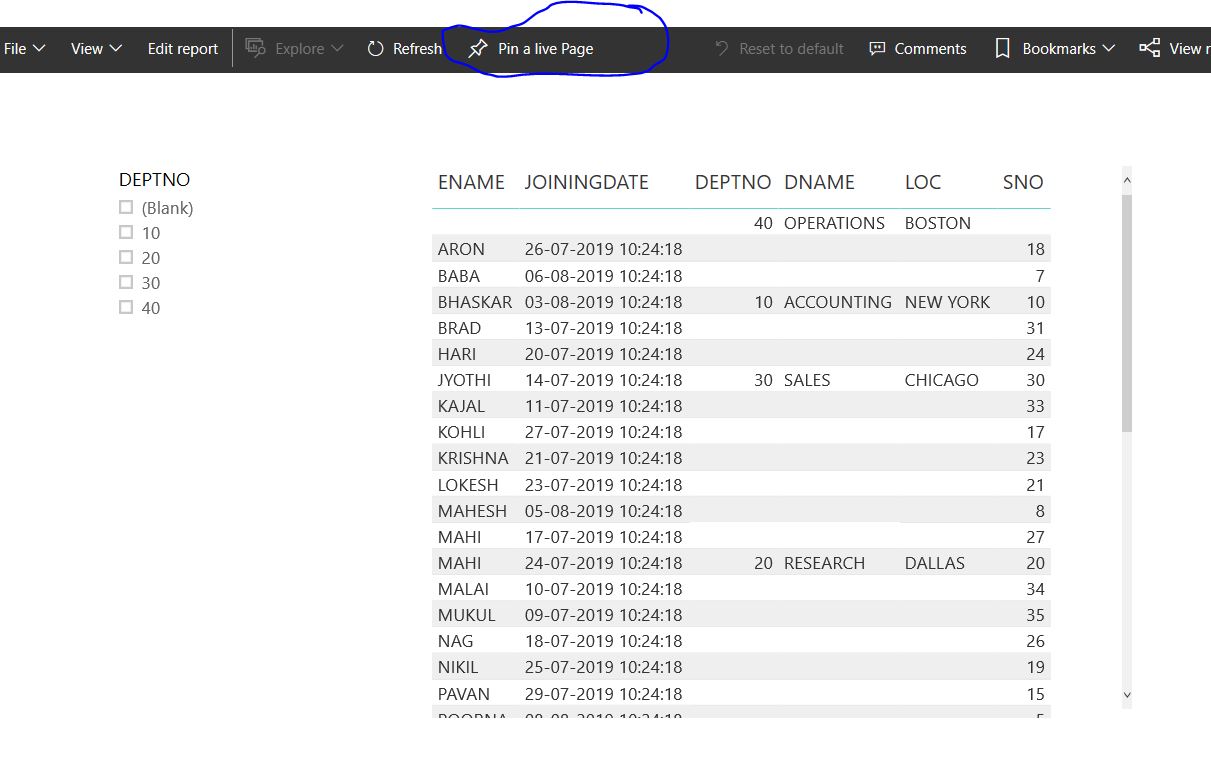The height and width of the screenshot is (783, 1211).
Task: Expand the View menu chevron
Action: [x=115, y=48]
